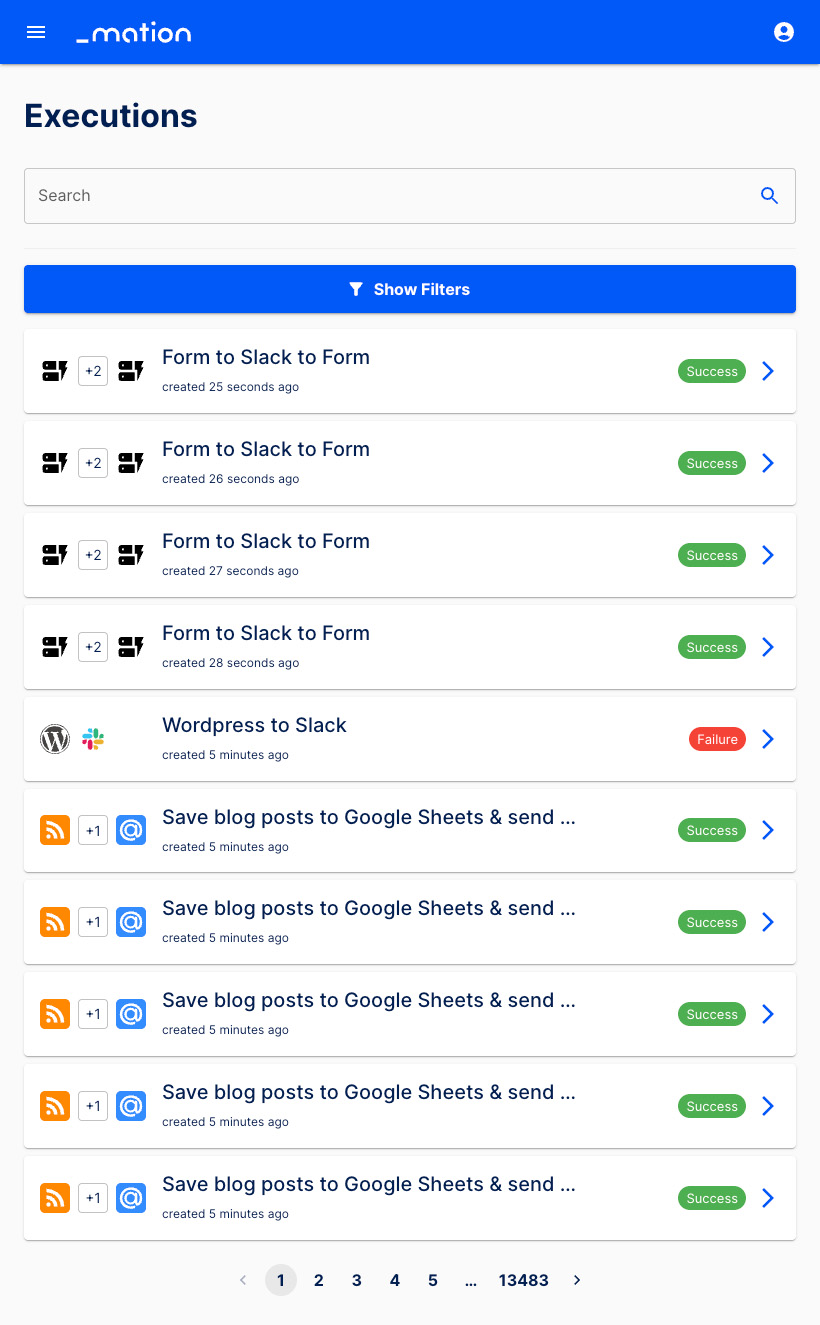Click the Success badge on the 27 seconds ago row

712,555
